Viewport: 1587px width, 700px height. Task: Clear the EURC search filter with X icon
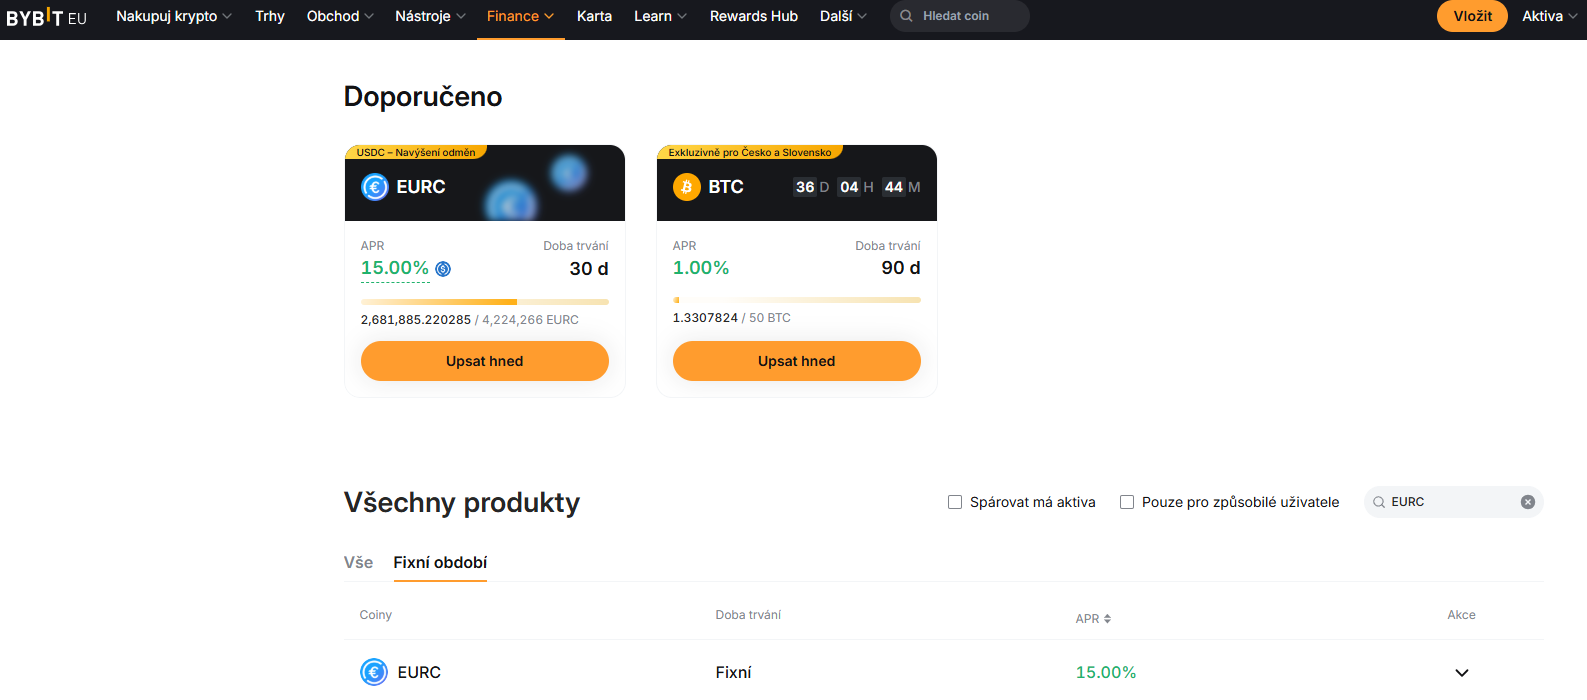click(1527, 502)
